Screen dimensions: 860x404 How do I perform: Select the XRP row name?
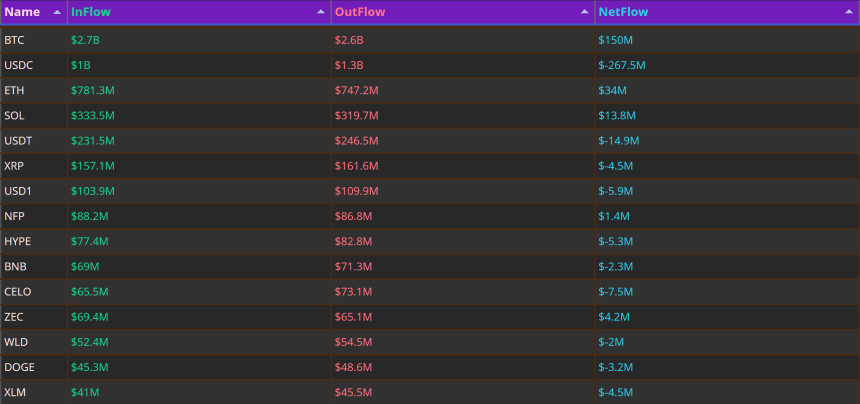tap(14, 166)
